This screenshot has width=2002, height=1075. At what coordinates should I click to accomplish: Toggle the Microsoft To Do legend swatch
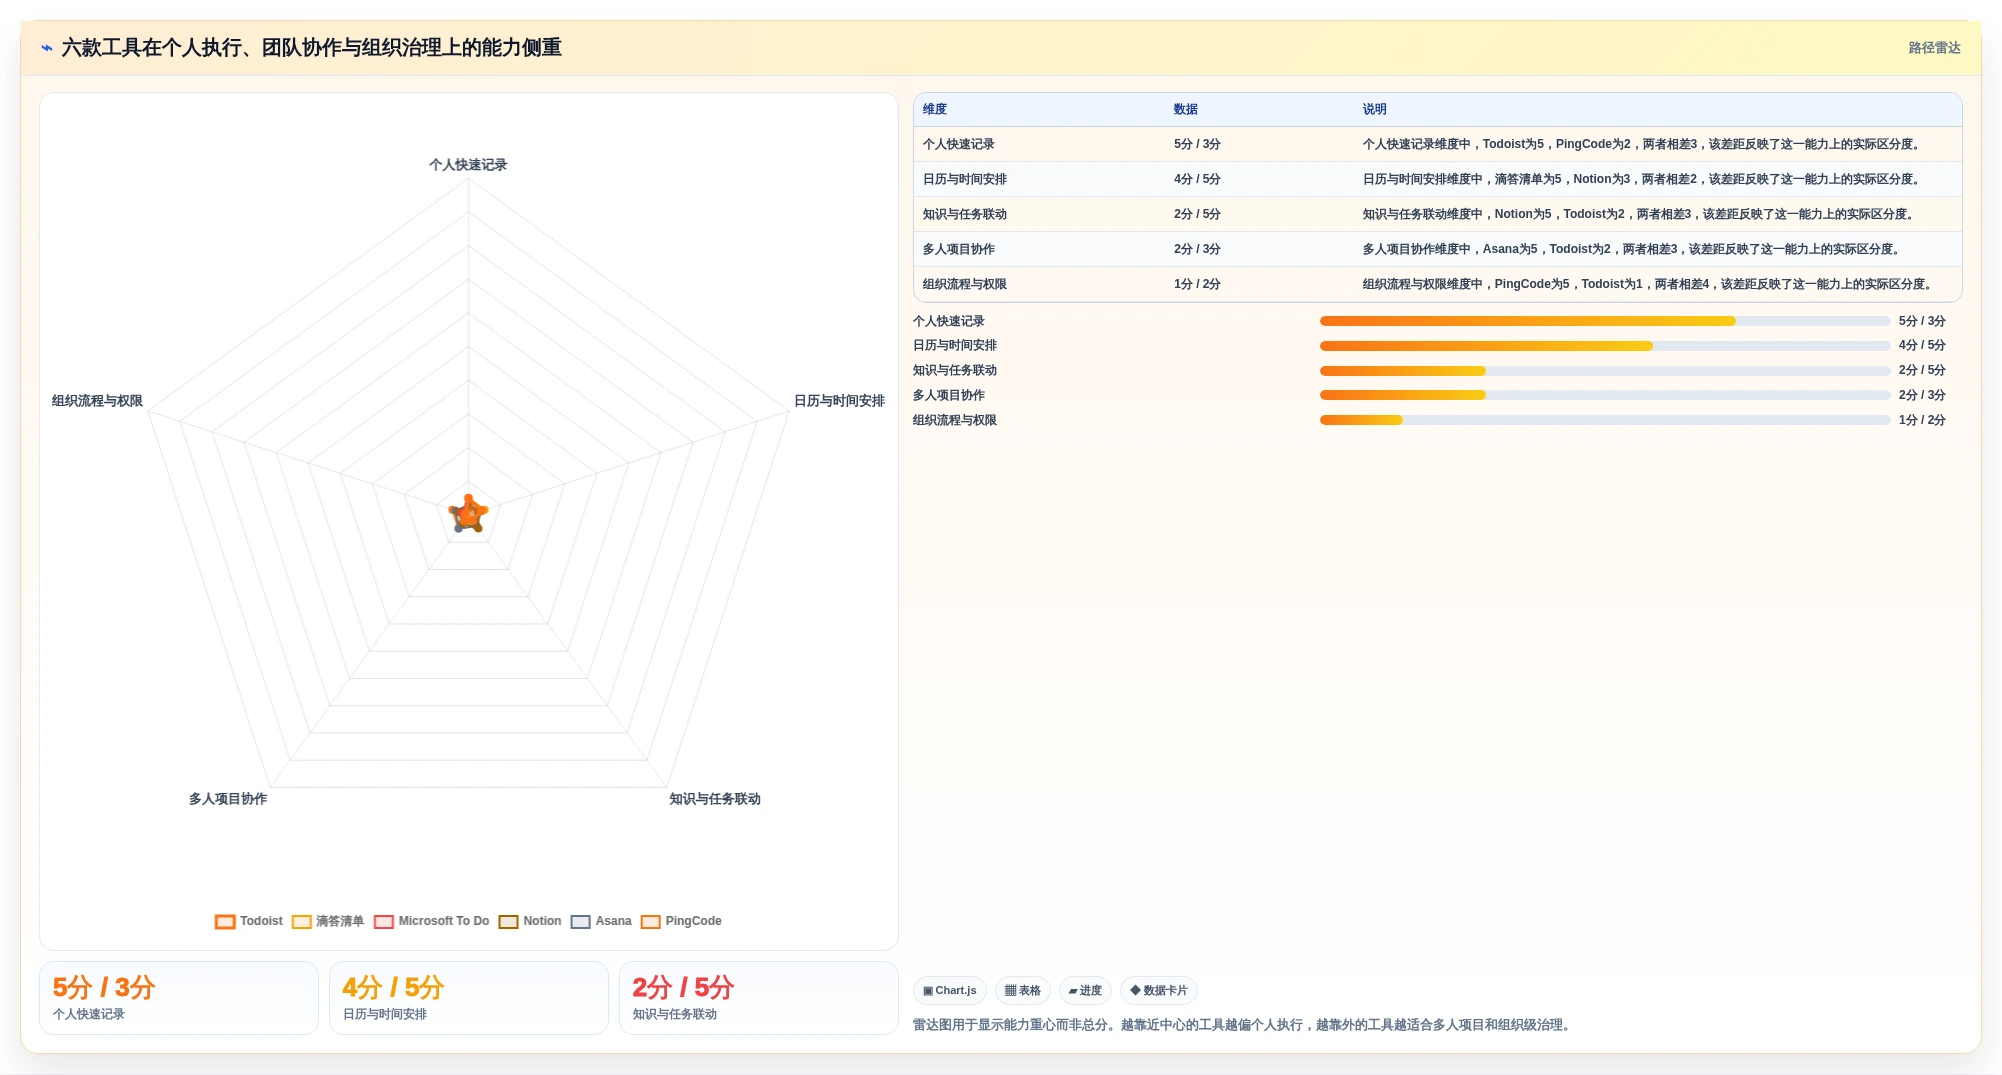384,922
